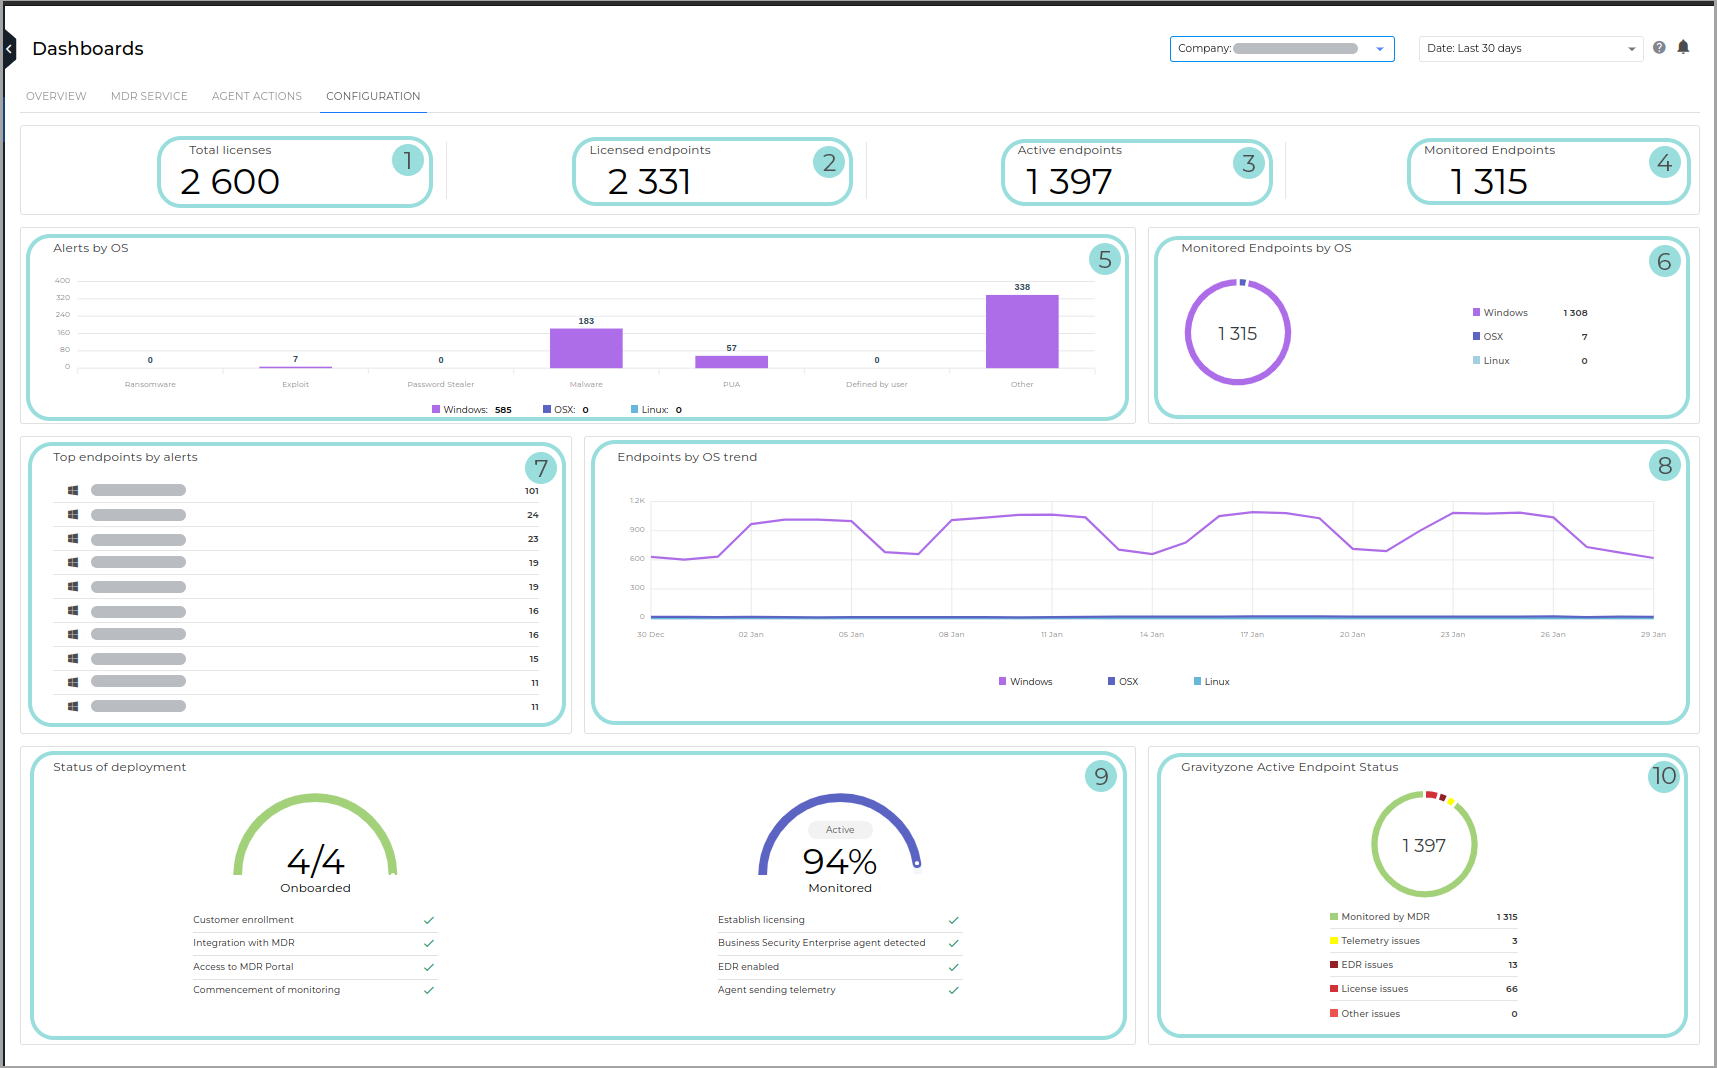Click the "1" badge on Total licenses card
The image size is (1717, 1068).
coord(406,160)
